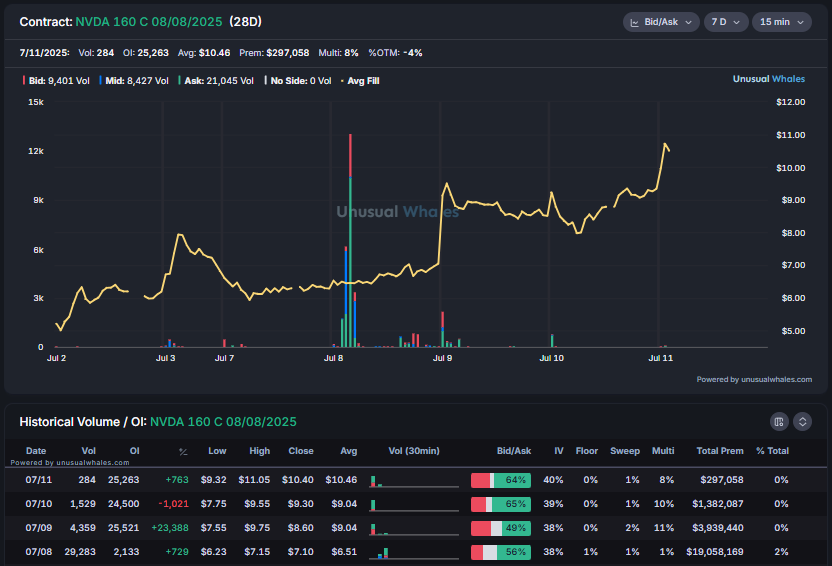Toggle the Avg Fill legend series
Screen dimensions: 832x566
click(x=360, y=81)
